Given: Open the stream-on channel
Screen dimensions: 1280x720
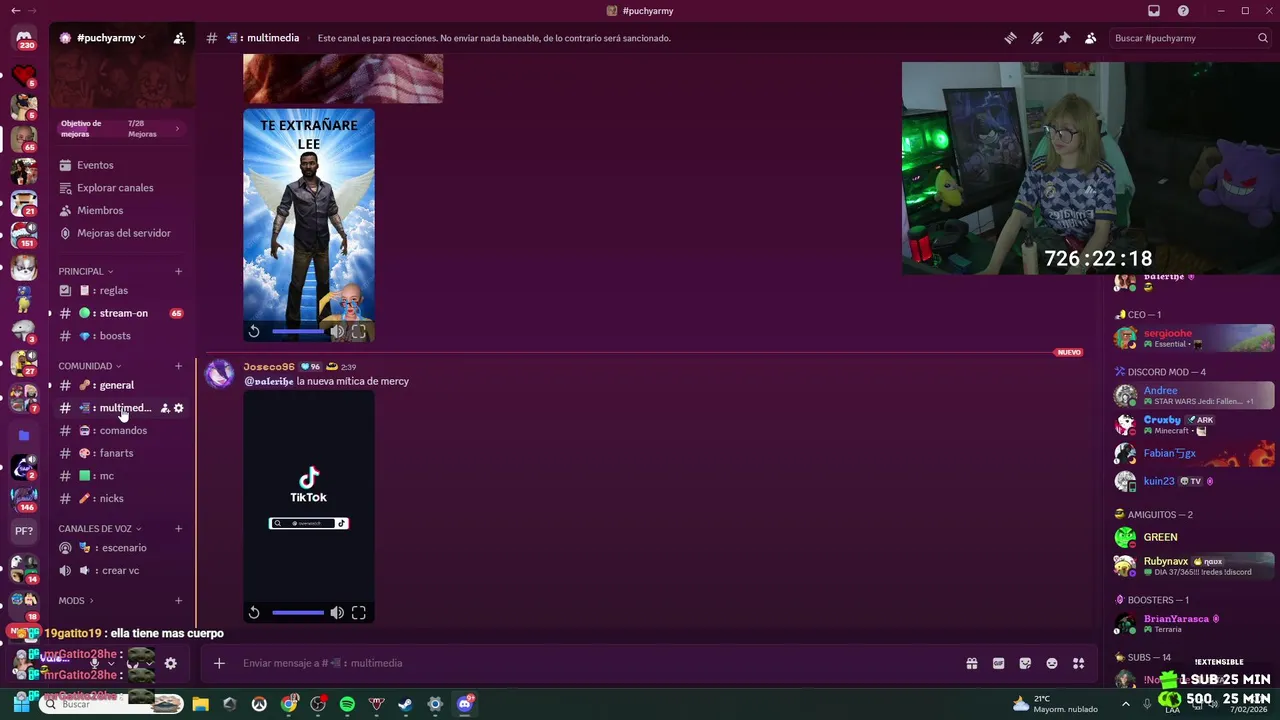Looking at the screenshot, I should (x=122, y=313).
